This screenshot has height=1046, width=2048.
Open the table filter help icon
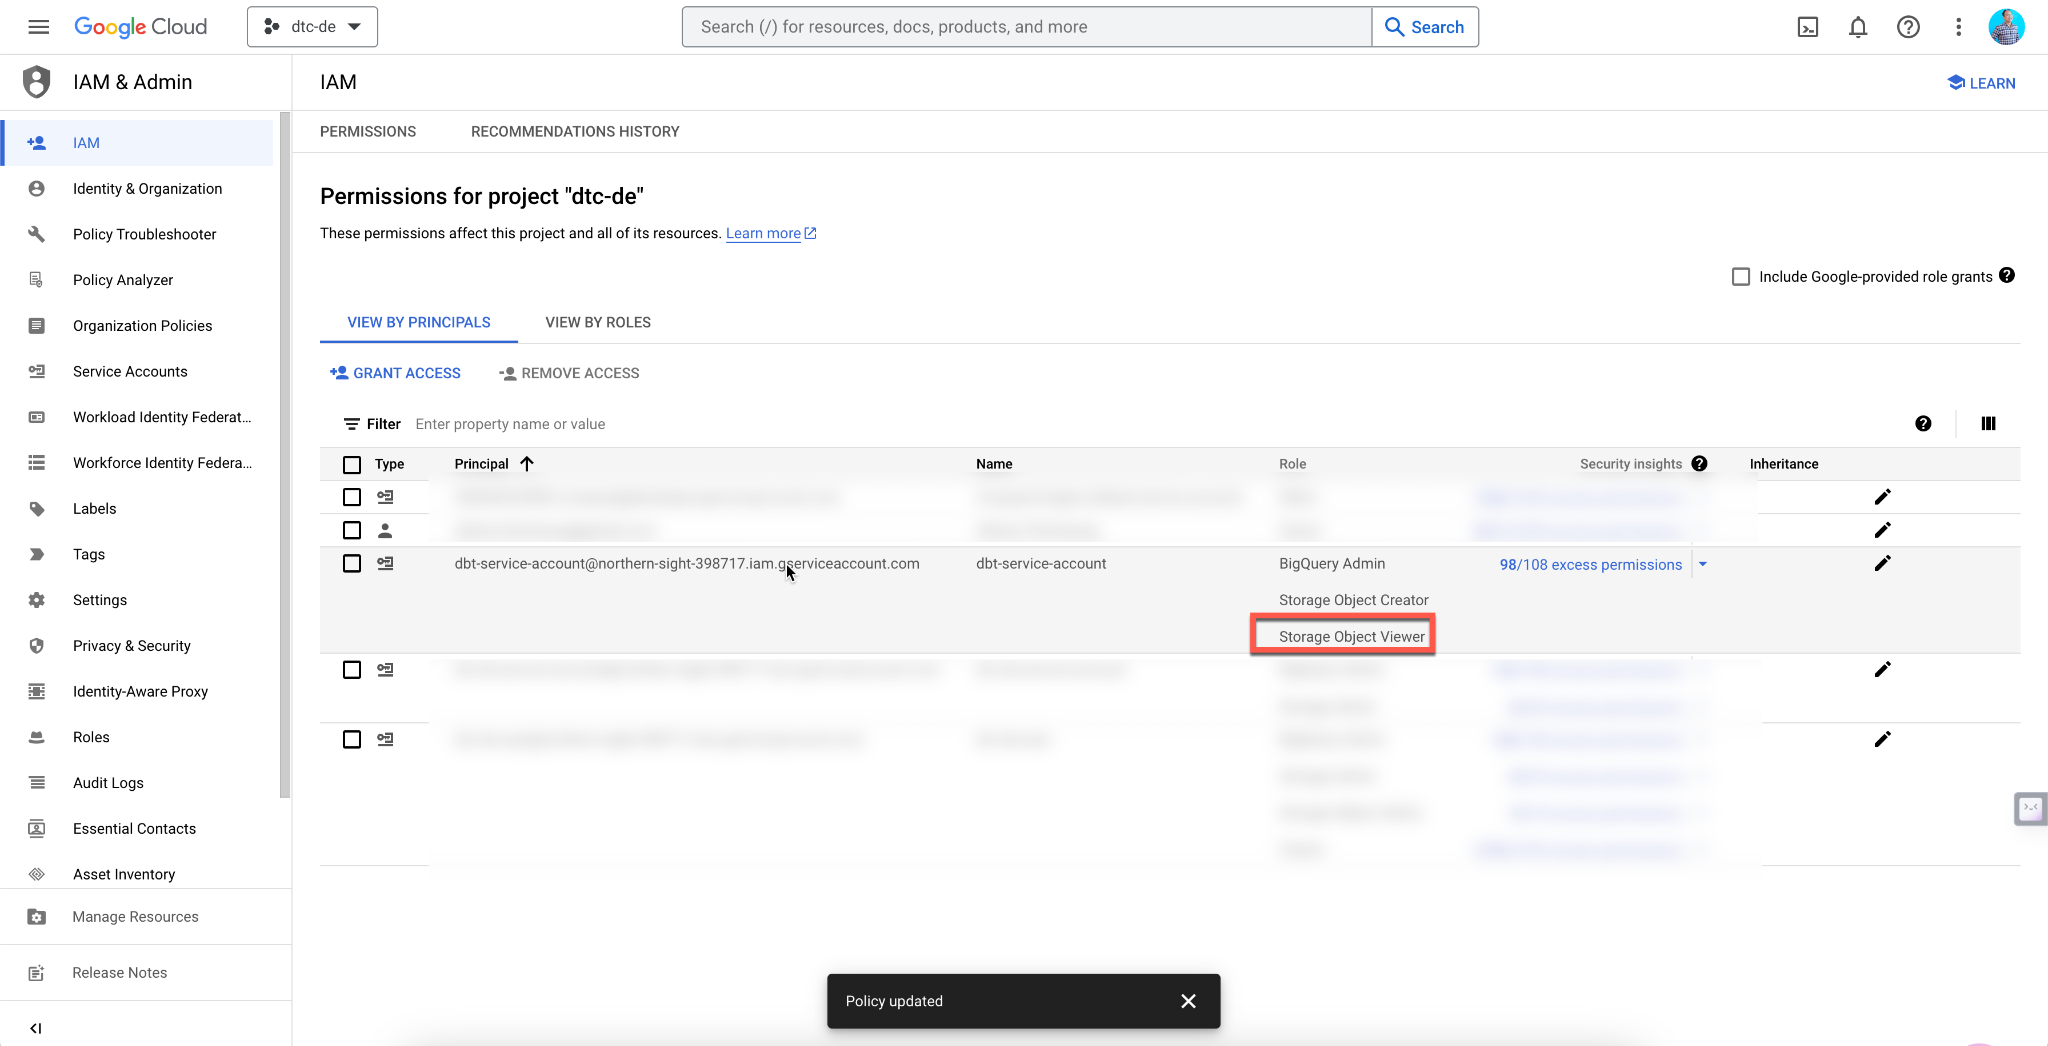point(1923,423)
